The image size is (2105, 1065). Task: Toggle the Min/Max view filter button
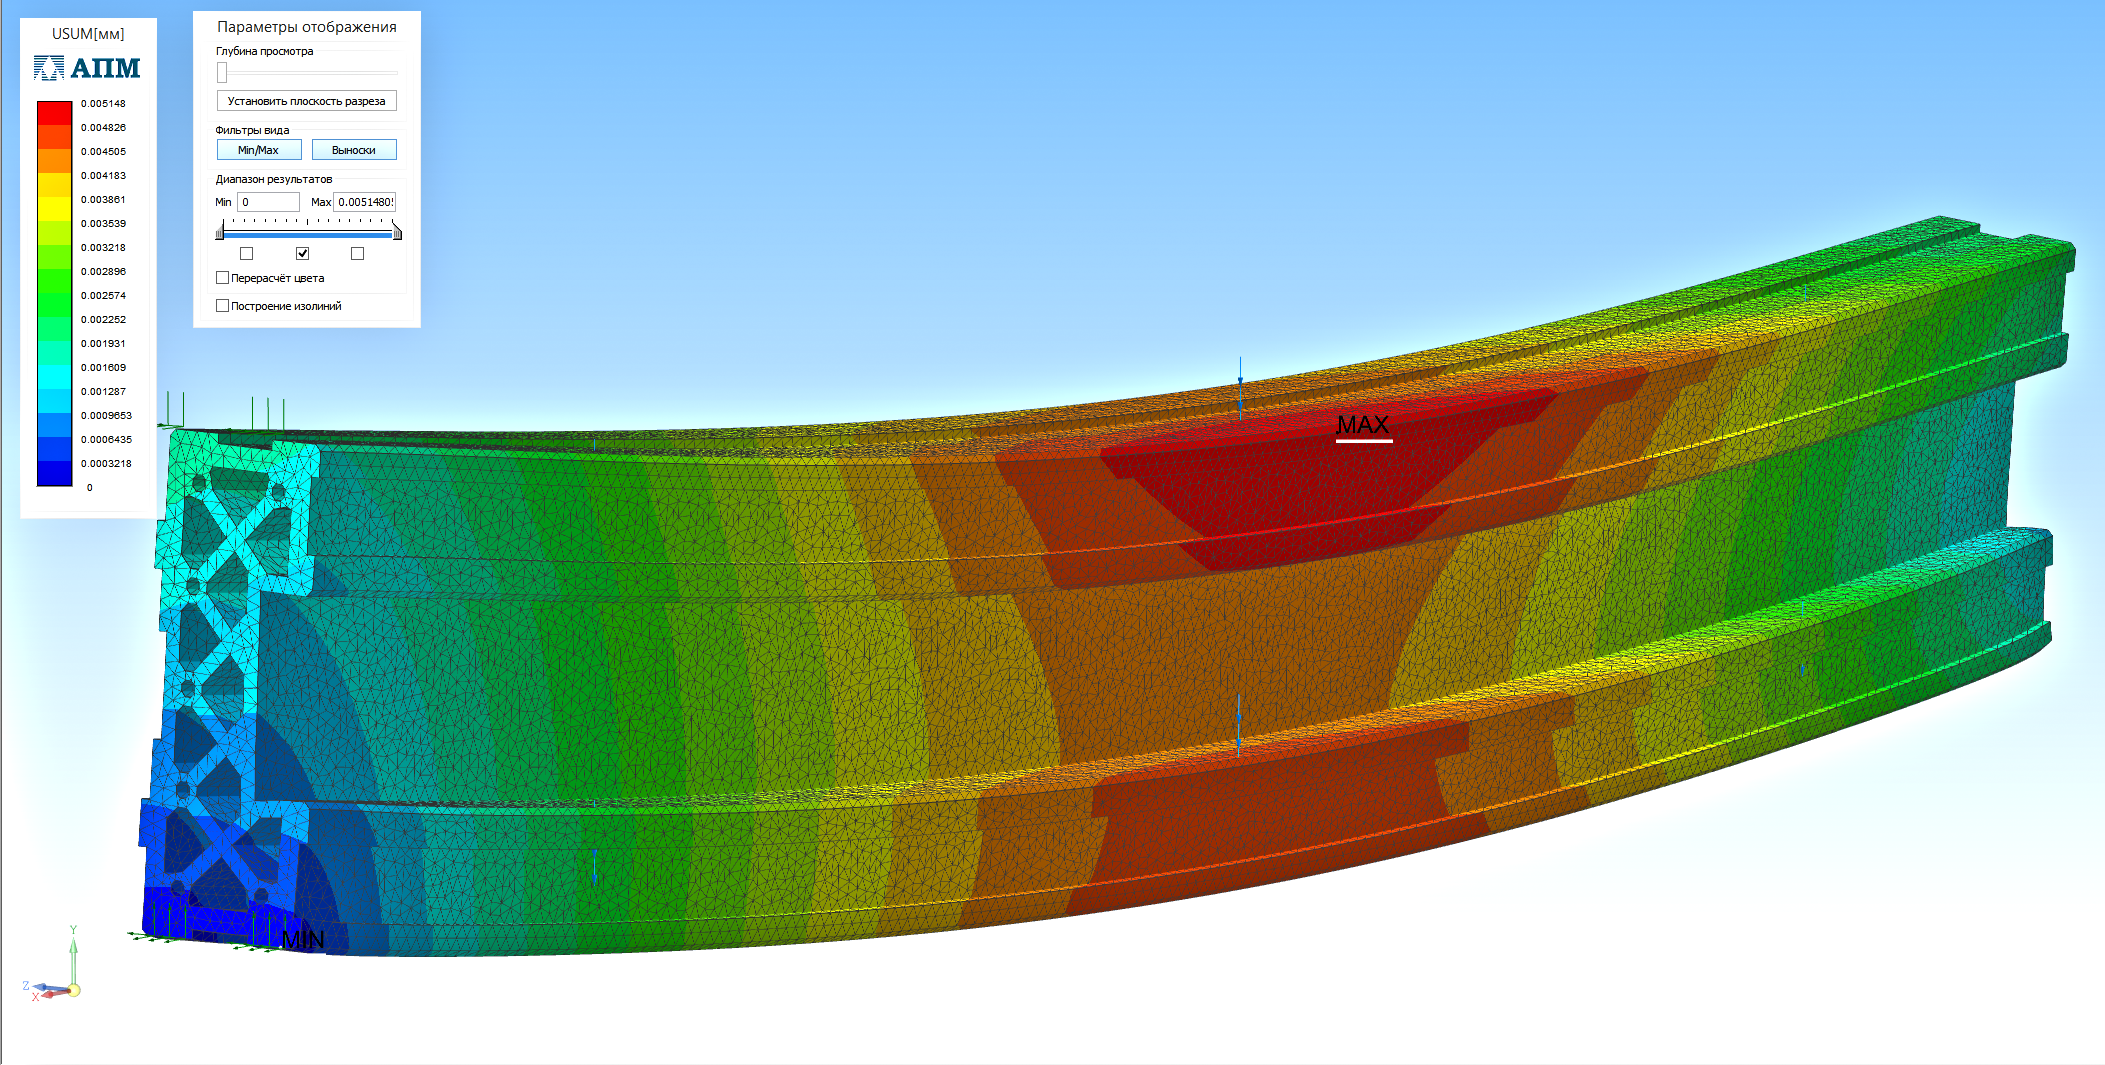(x=259, y=150)
